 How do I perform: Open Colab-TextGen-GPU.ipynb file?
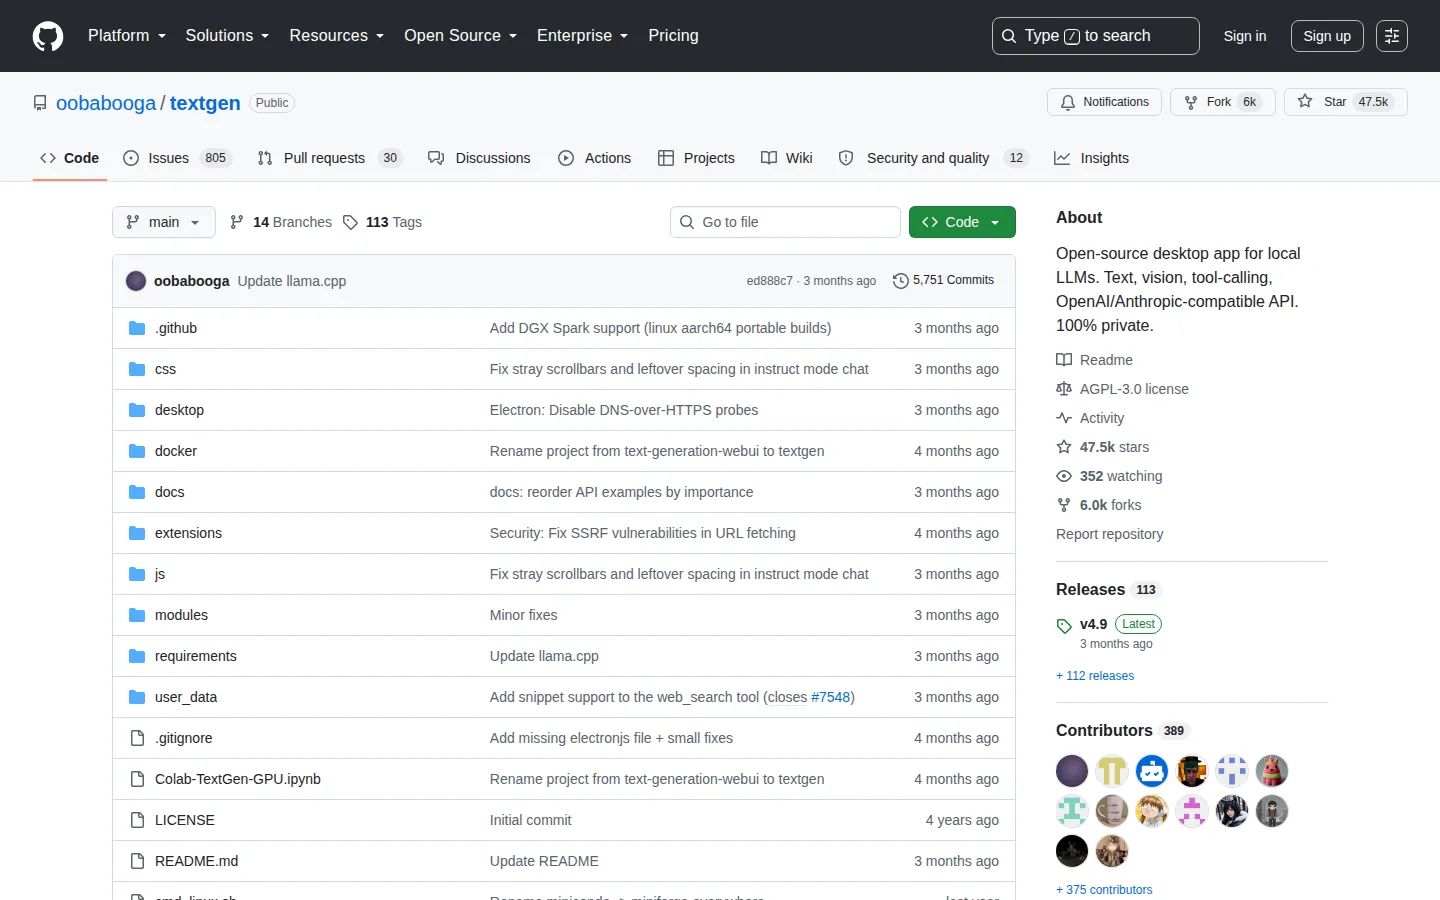pyautogui.click(x=238, y=779)
